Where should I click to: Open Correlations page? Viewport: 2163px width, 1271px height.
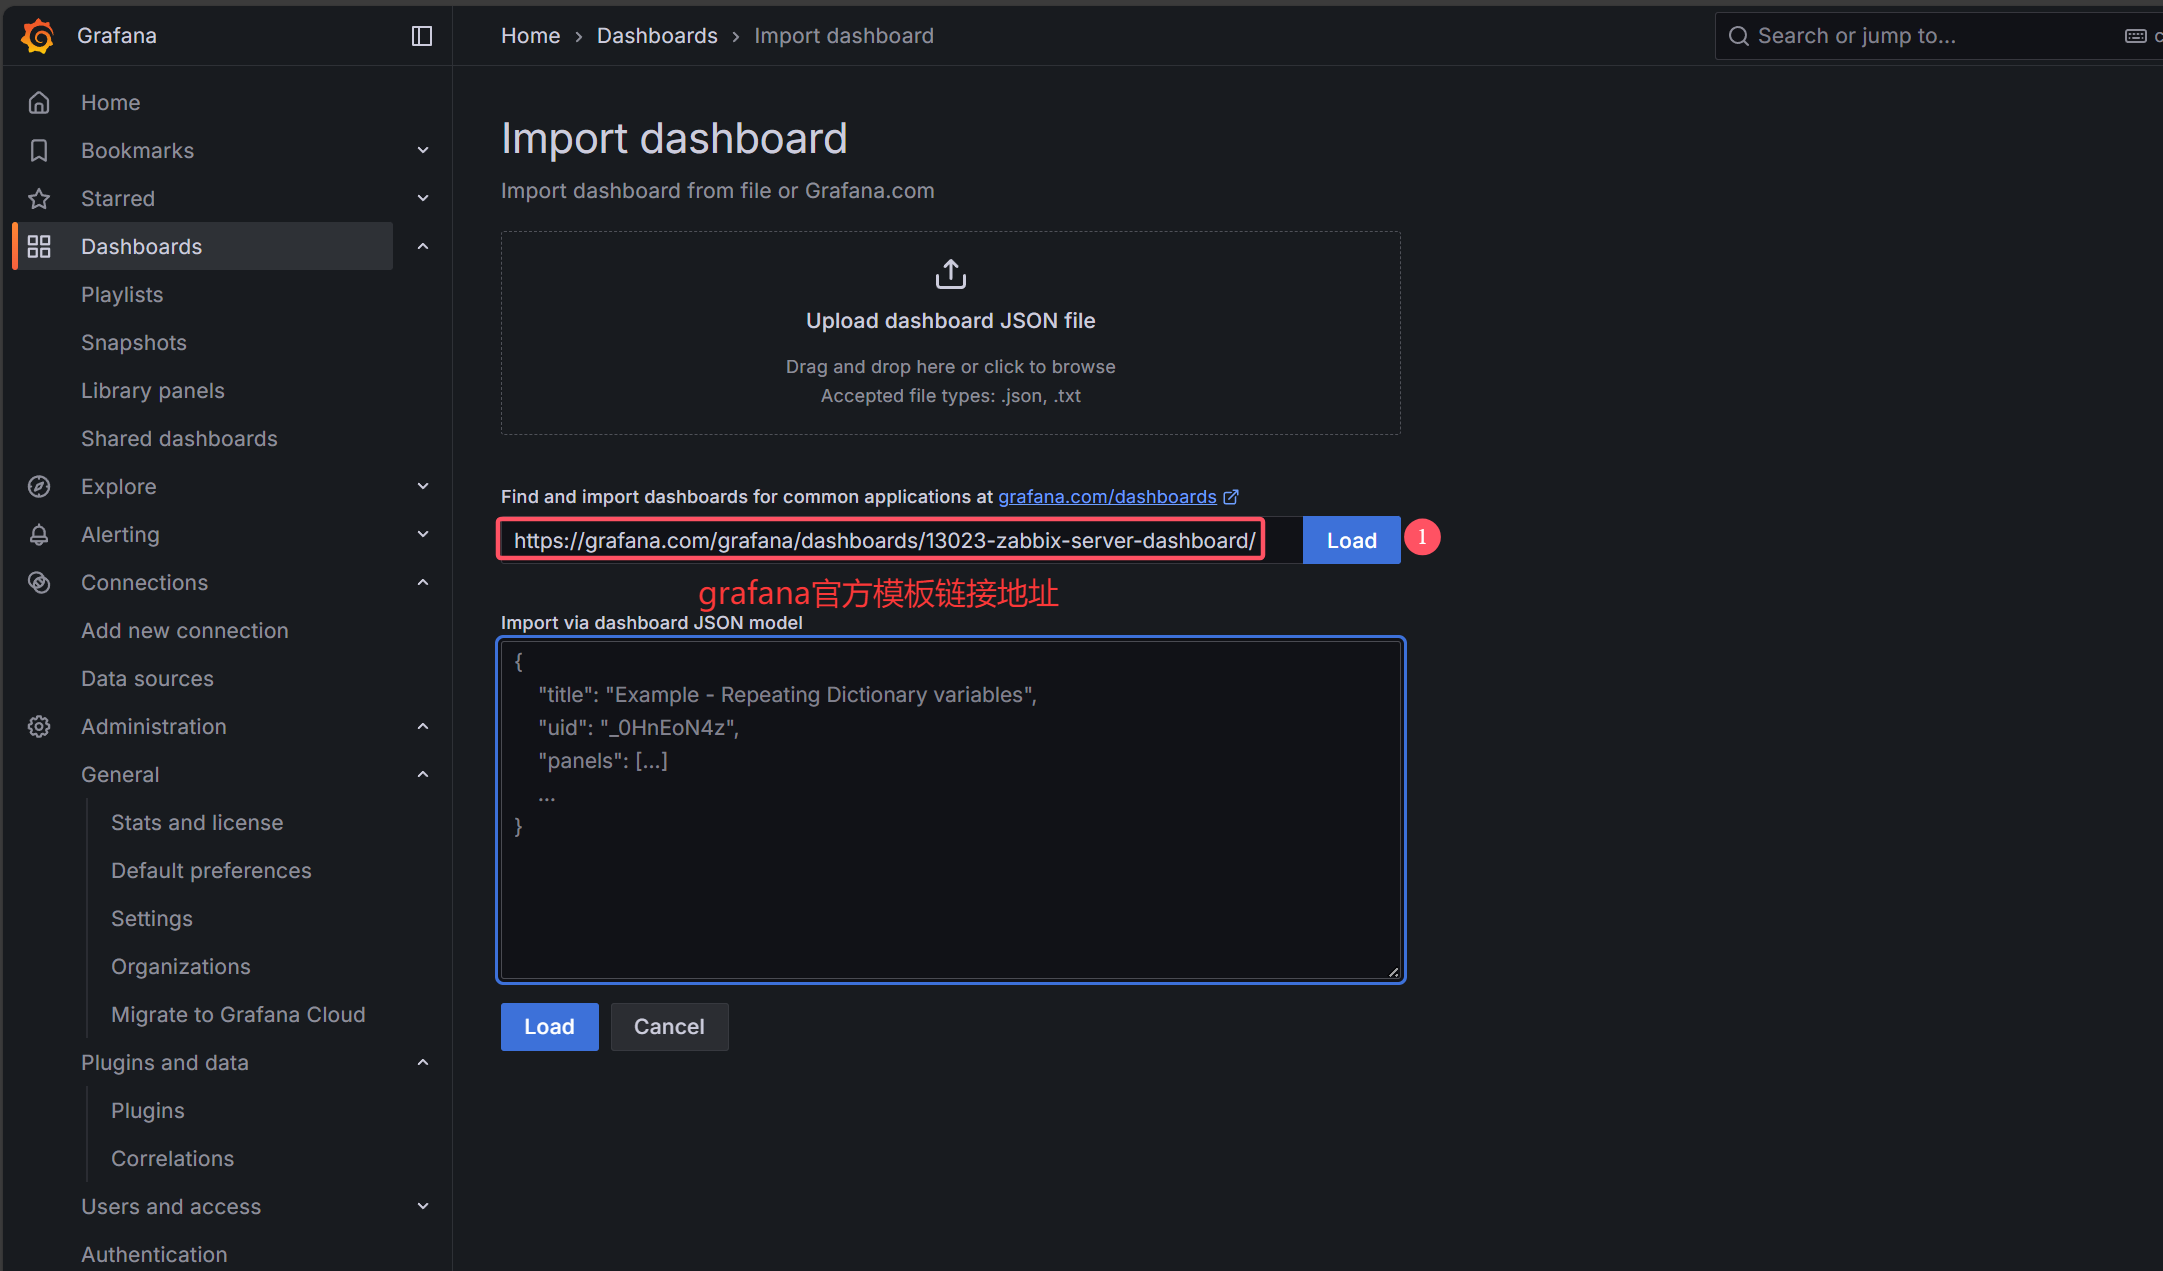point(172,1159)
